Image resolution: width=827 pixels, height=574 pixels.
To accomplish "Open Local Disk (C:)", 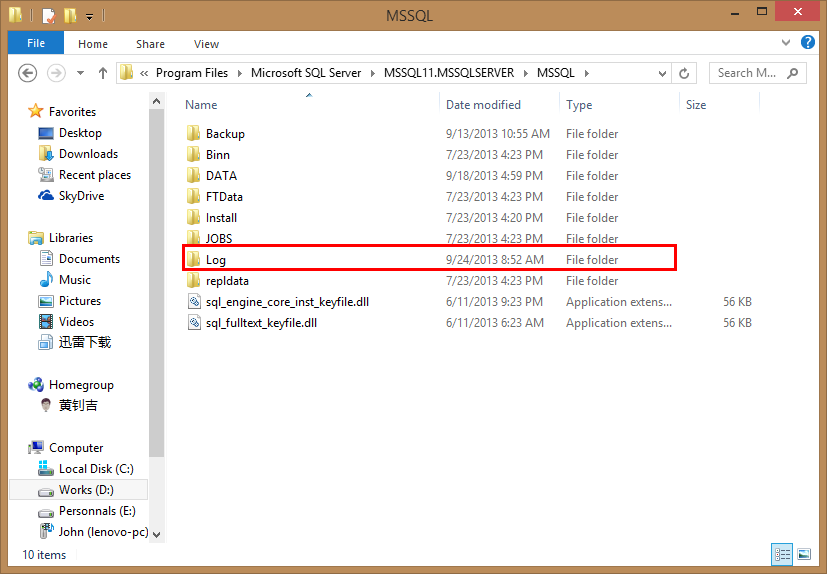I will (x=96, y=468).
